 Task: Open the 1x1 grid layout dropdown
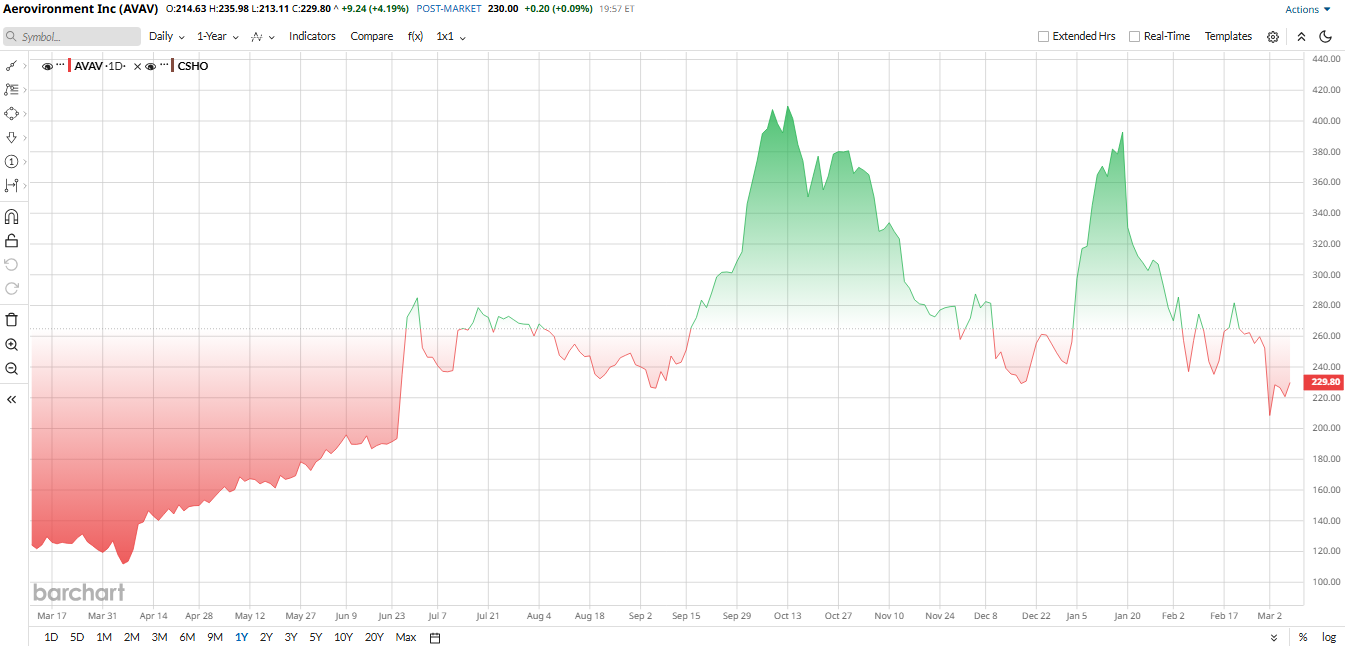451,36
